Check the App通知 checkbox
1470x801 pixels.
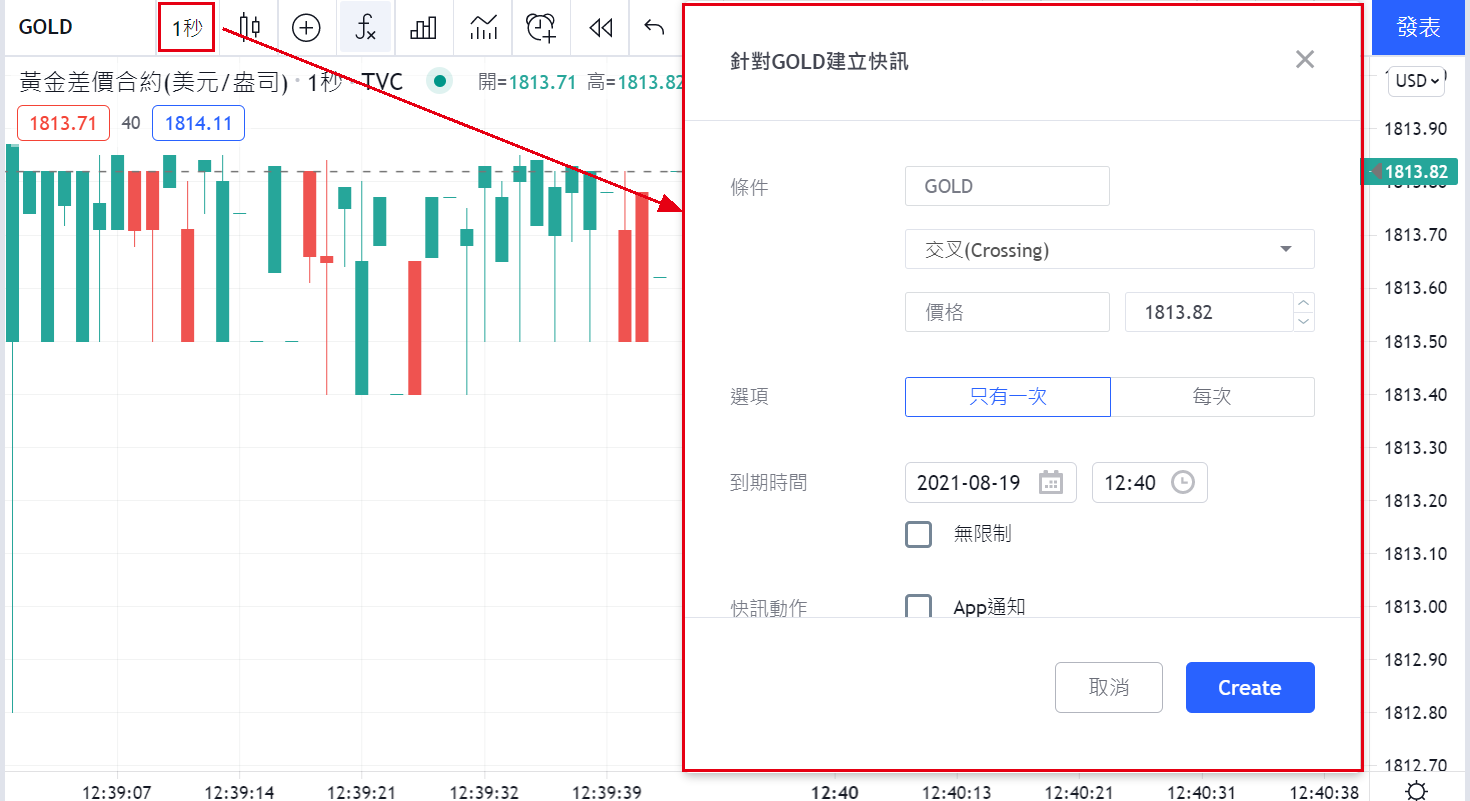(x=918, y=607)
